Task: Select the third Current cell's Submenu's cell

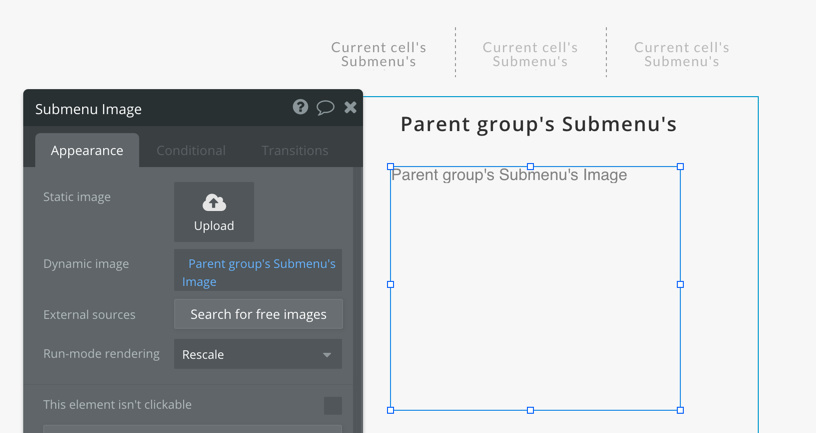Action: [x=682, y=54]
